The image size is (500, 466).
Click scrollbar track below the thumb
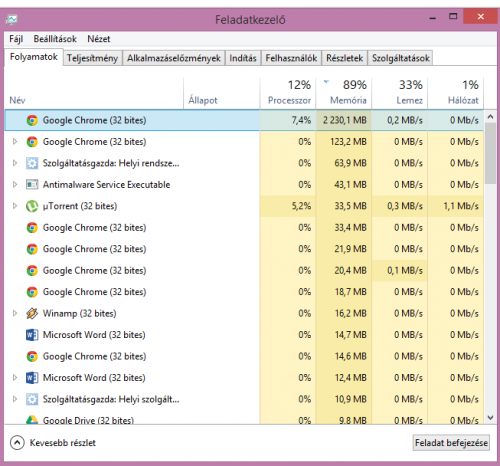(490, 297)
